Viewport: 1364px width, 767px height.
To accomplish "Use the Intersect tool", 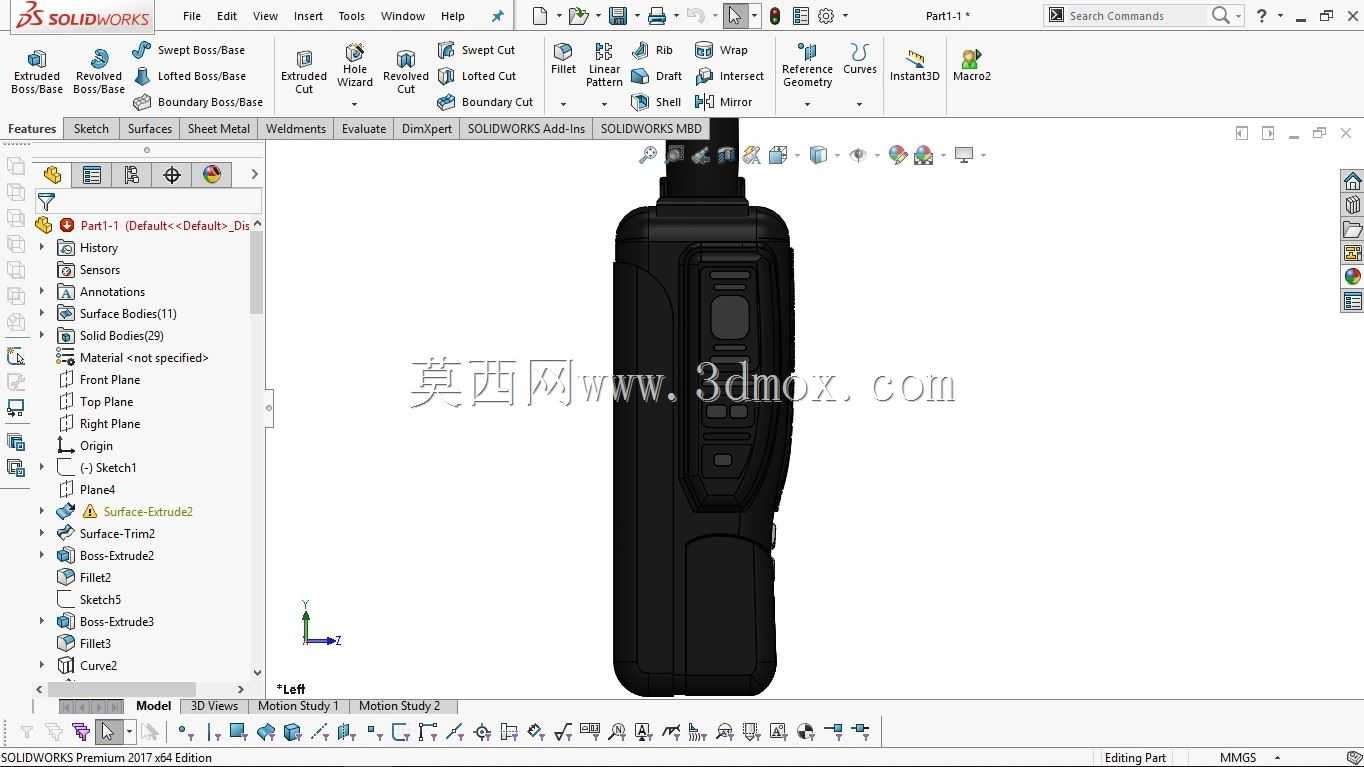I will coord(729,76).
